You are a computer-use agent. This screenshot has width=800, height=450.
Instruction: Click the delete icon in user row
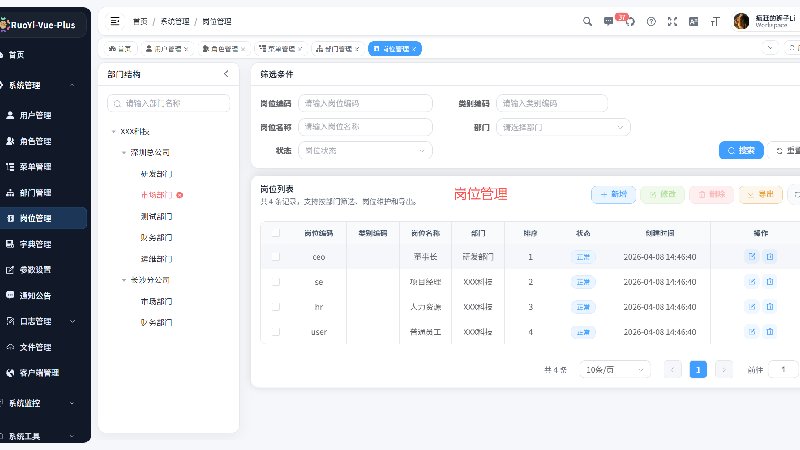click(x=769, y=332)
